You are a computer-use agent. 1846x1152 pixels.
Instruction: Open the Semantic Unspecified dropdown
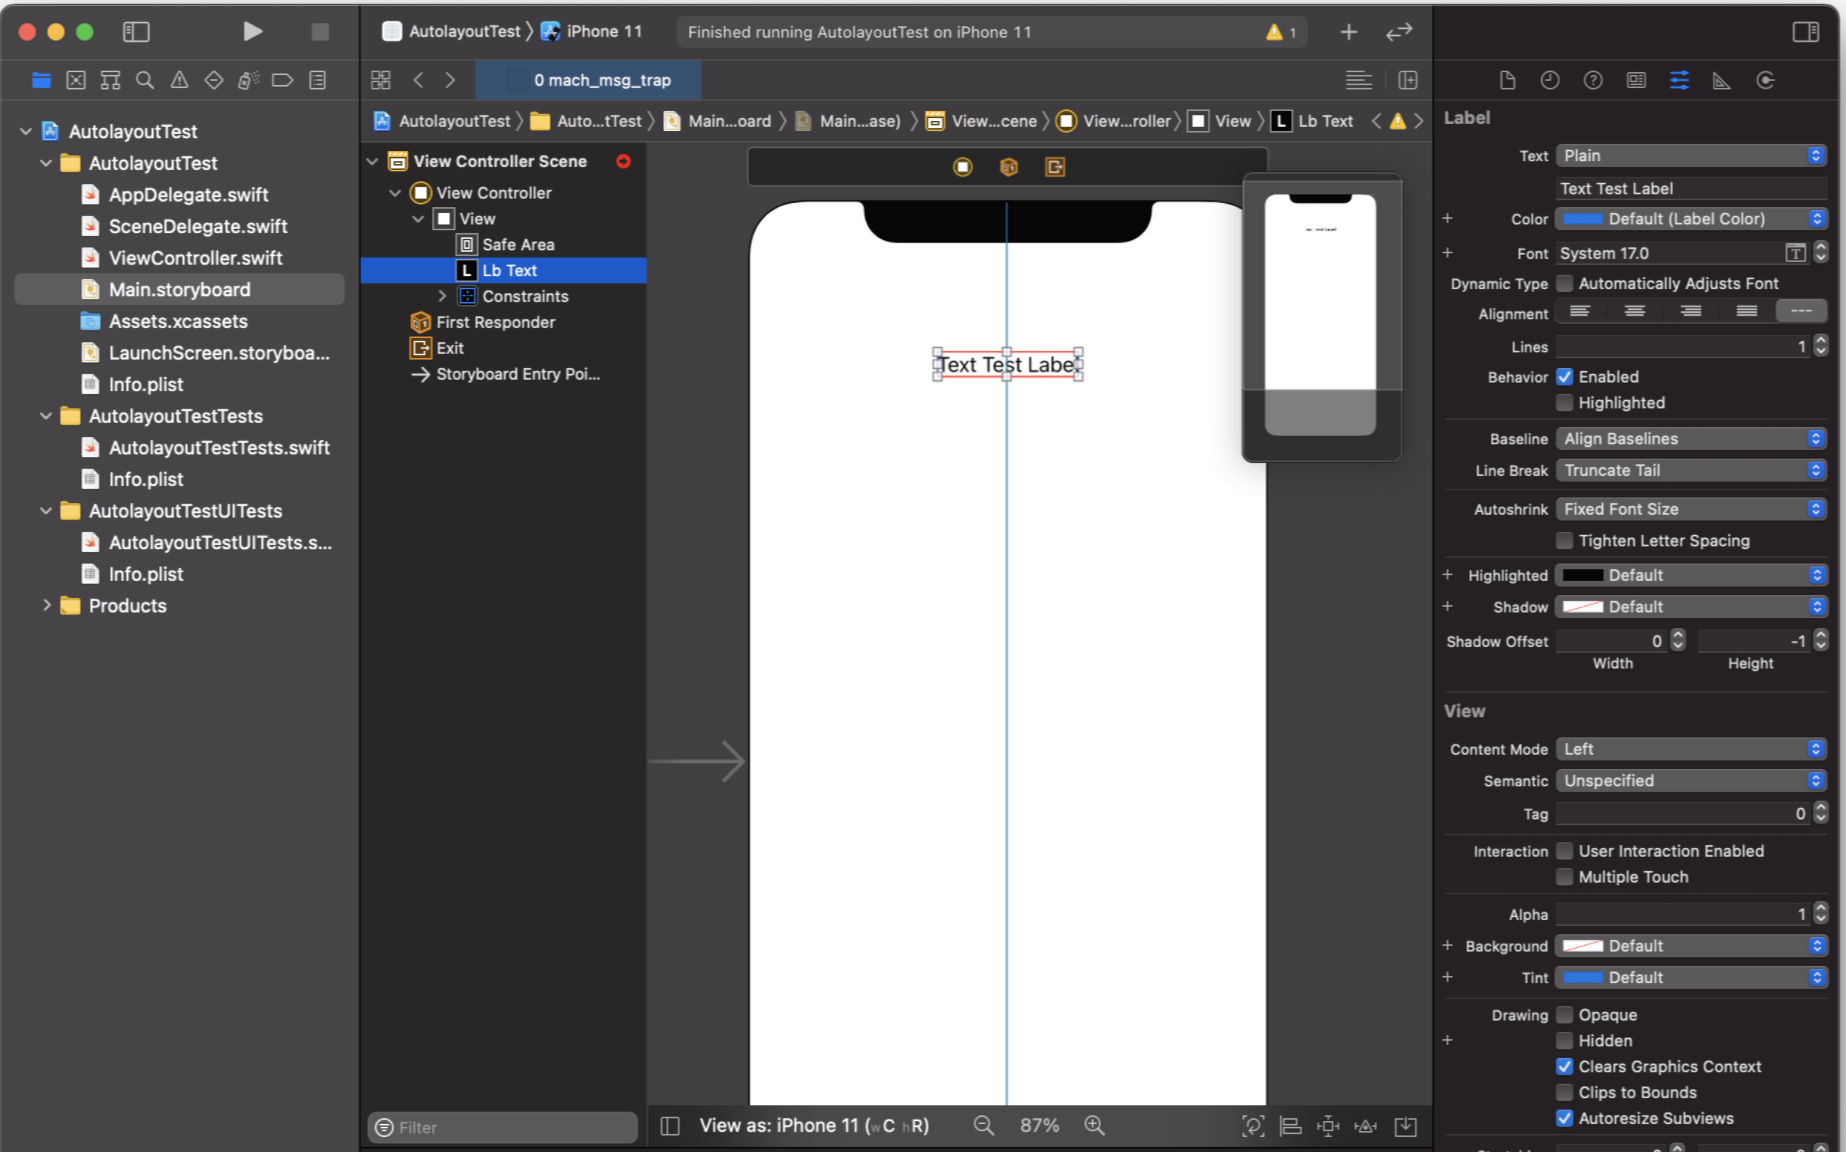pyautogui.click(x=1692, y=781)
